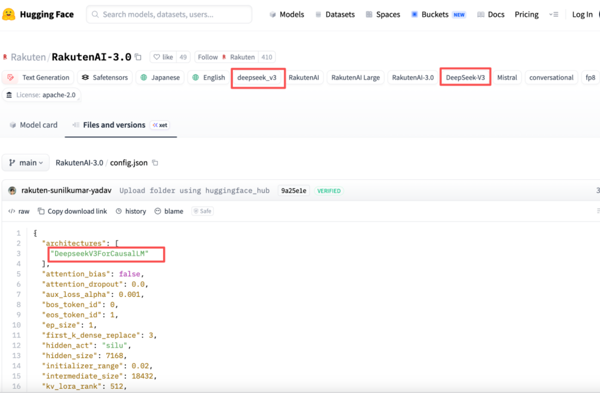The height and width of the screenshot is (393, 600).
Task: Open the file history
Action: coord(131,211)
